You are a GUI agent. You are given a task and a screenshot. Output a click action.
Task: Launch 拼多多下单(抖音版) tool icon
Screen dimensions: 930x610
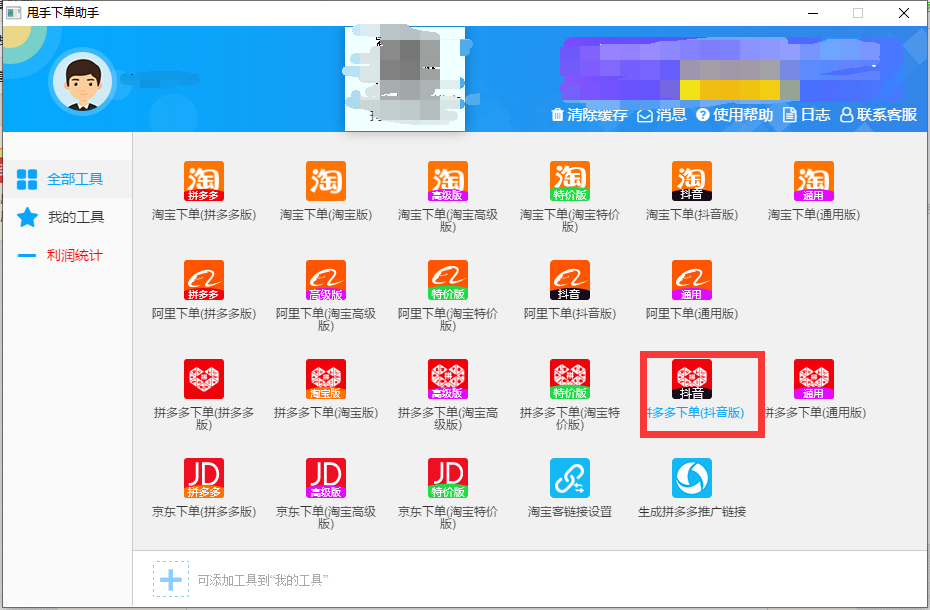click(692, 379)
